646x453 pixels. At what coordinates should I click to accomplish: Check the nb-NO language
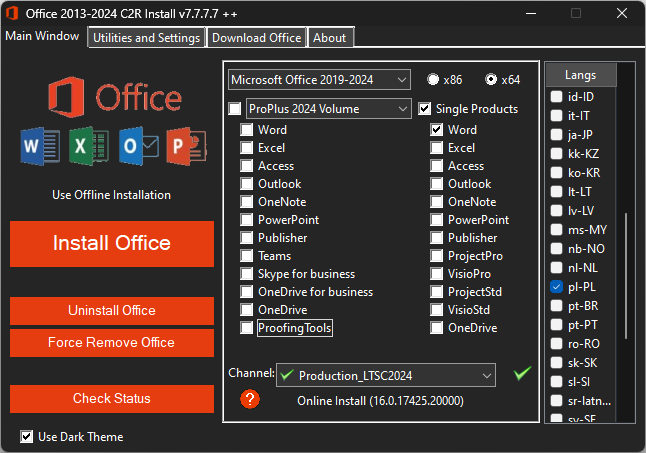coord(556,249)
